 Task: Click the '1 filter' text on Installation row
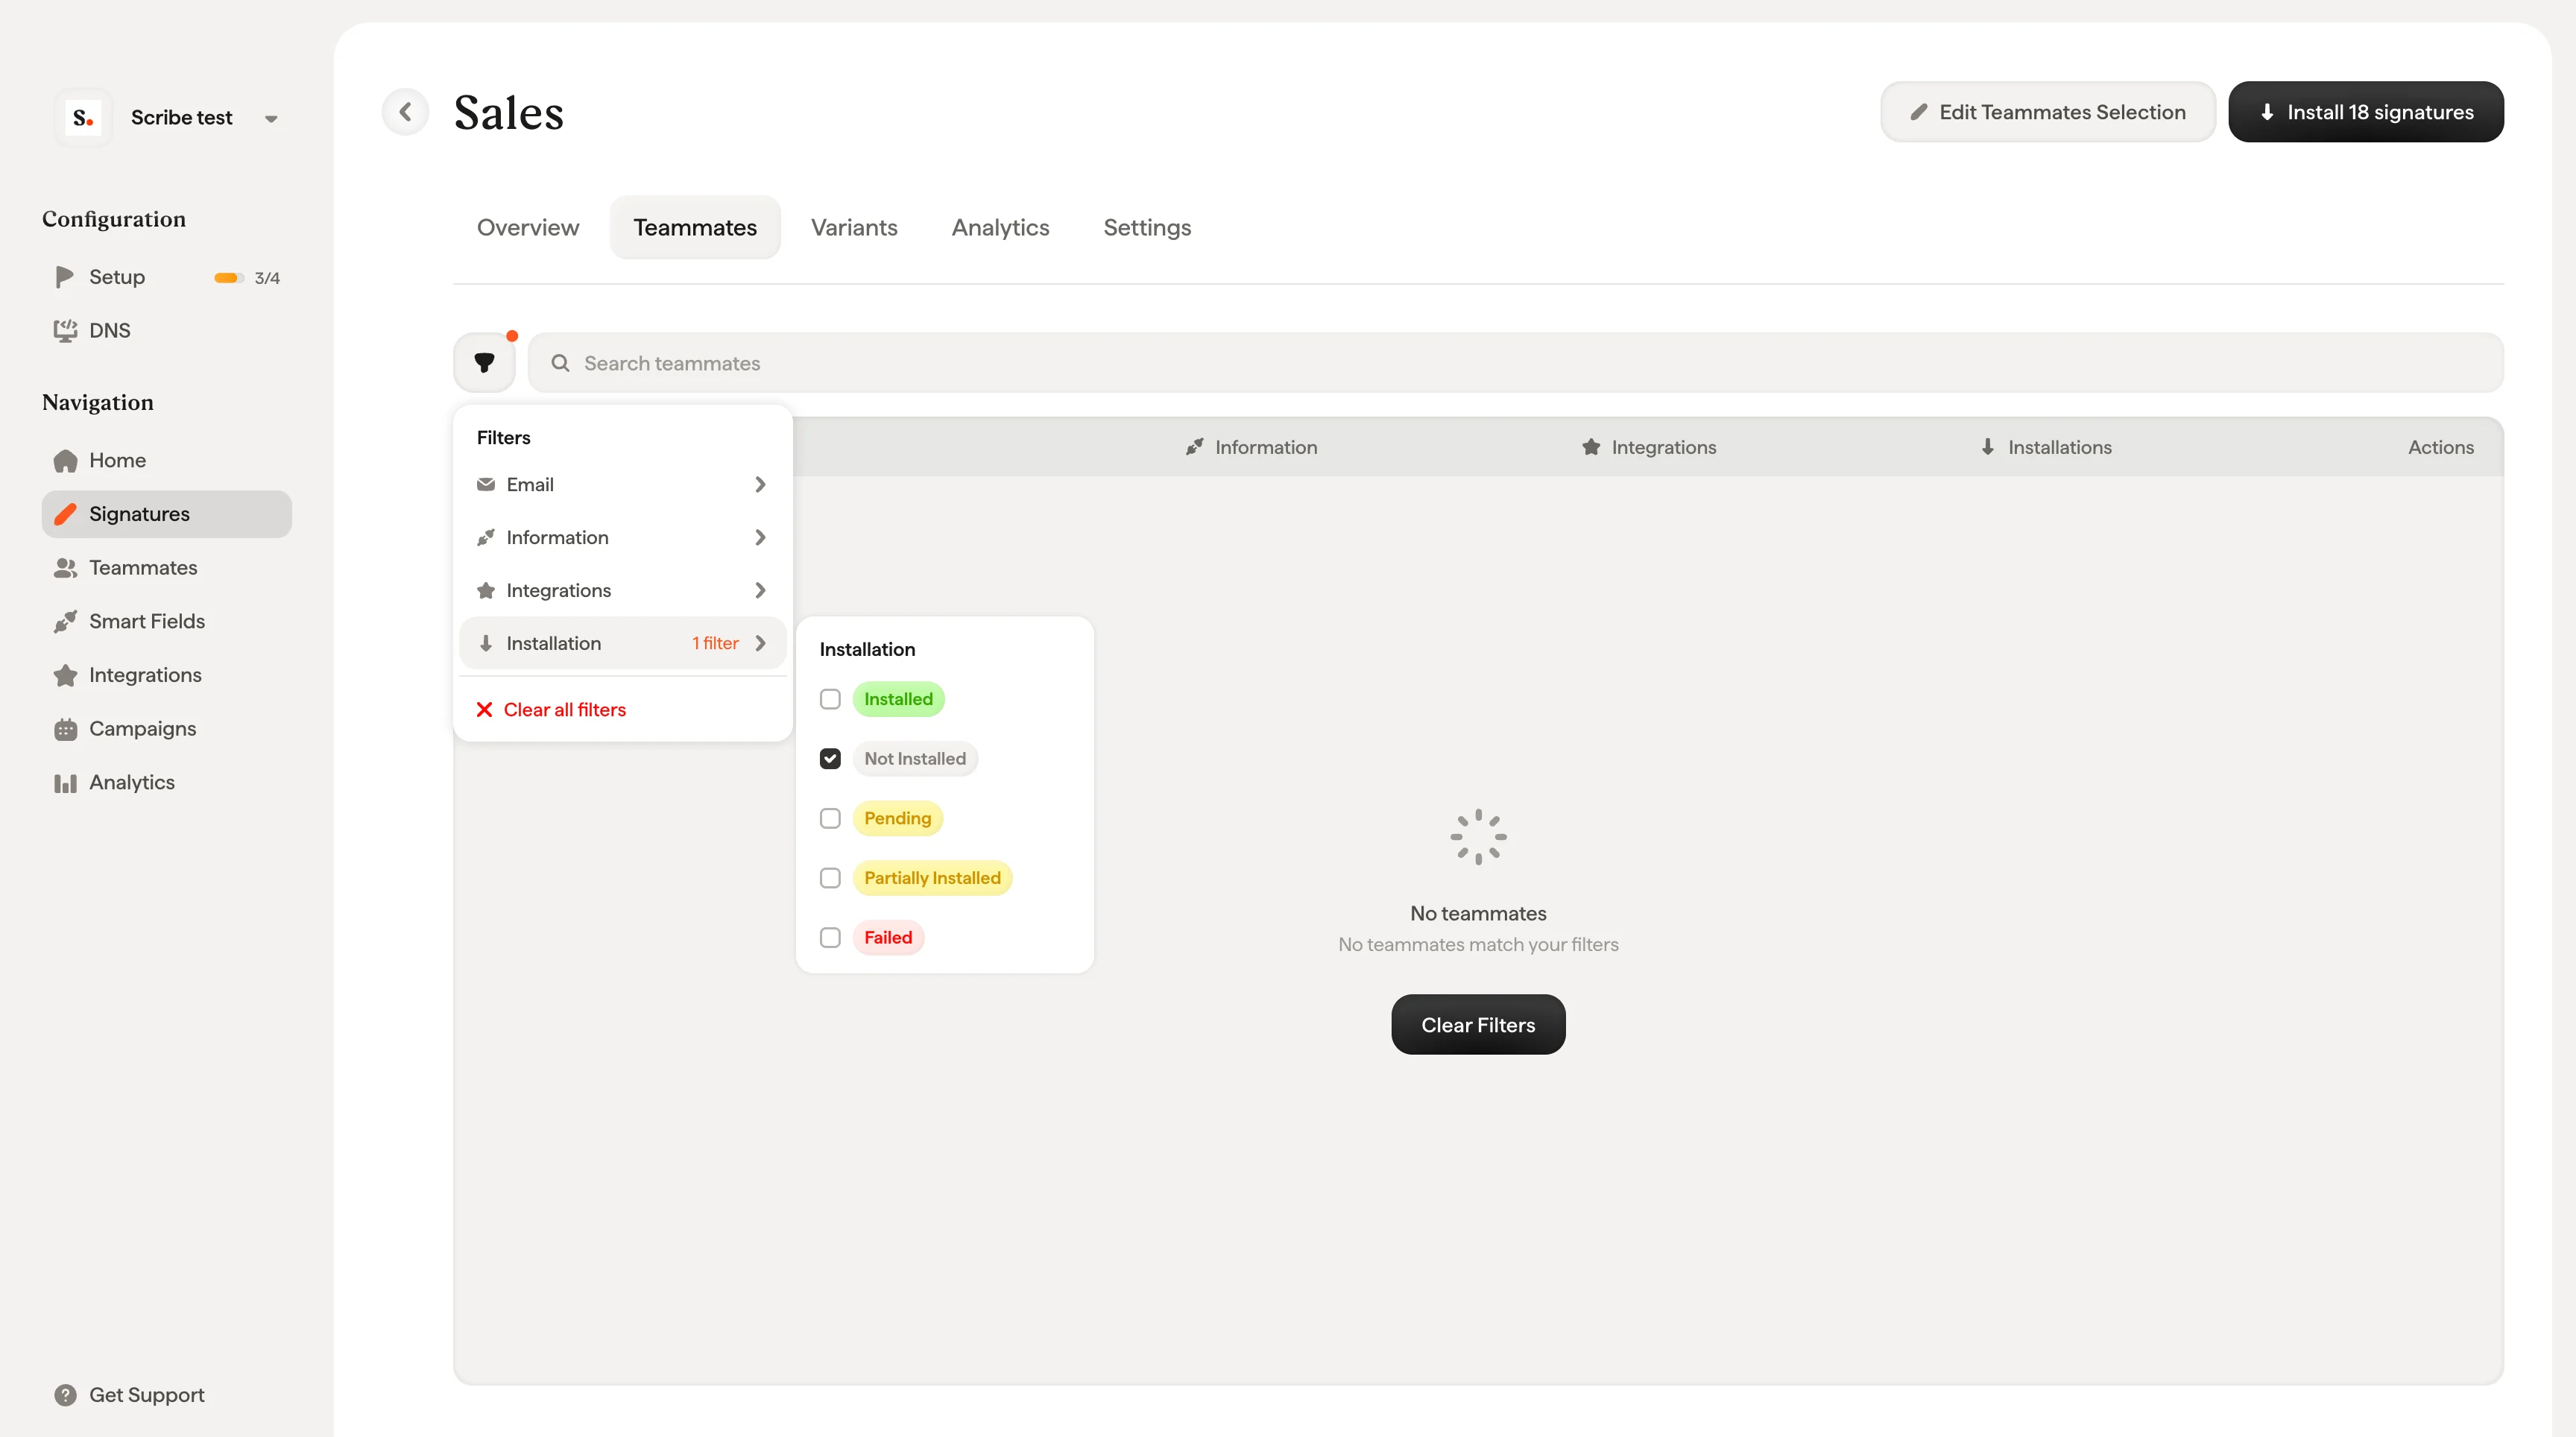point(715,644)
